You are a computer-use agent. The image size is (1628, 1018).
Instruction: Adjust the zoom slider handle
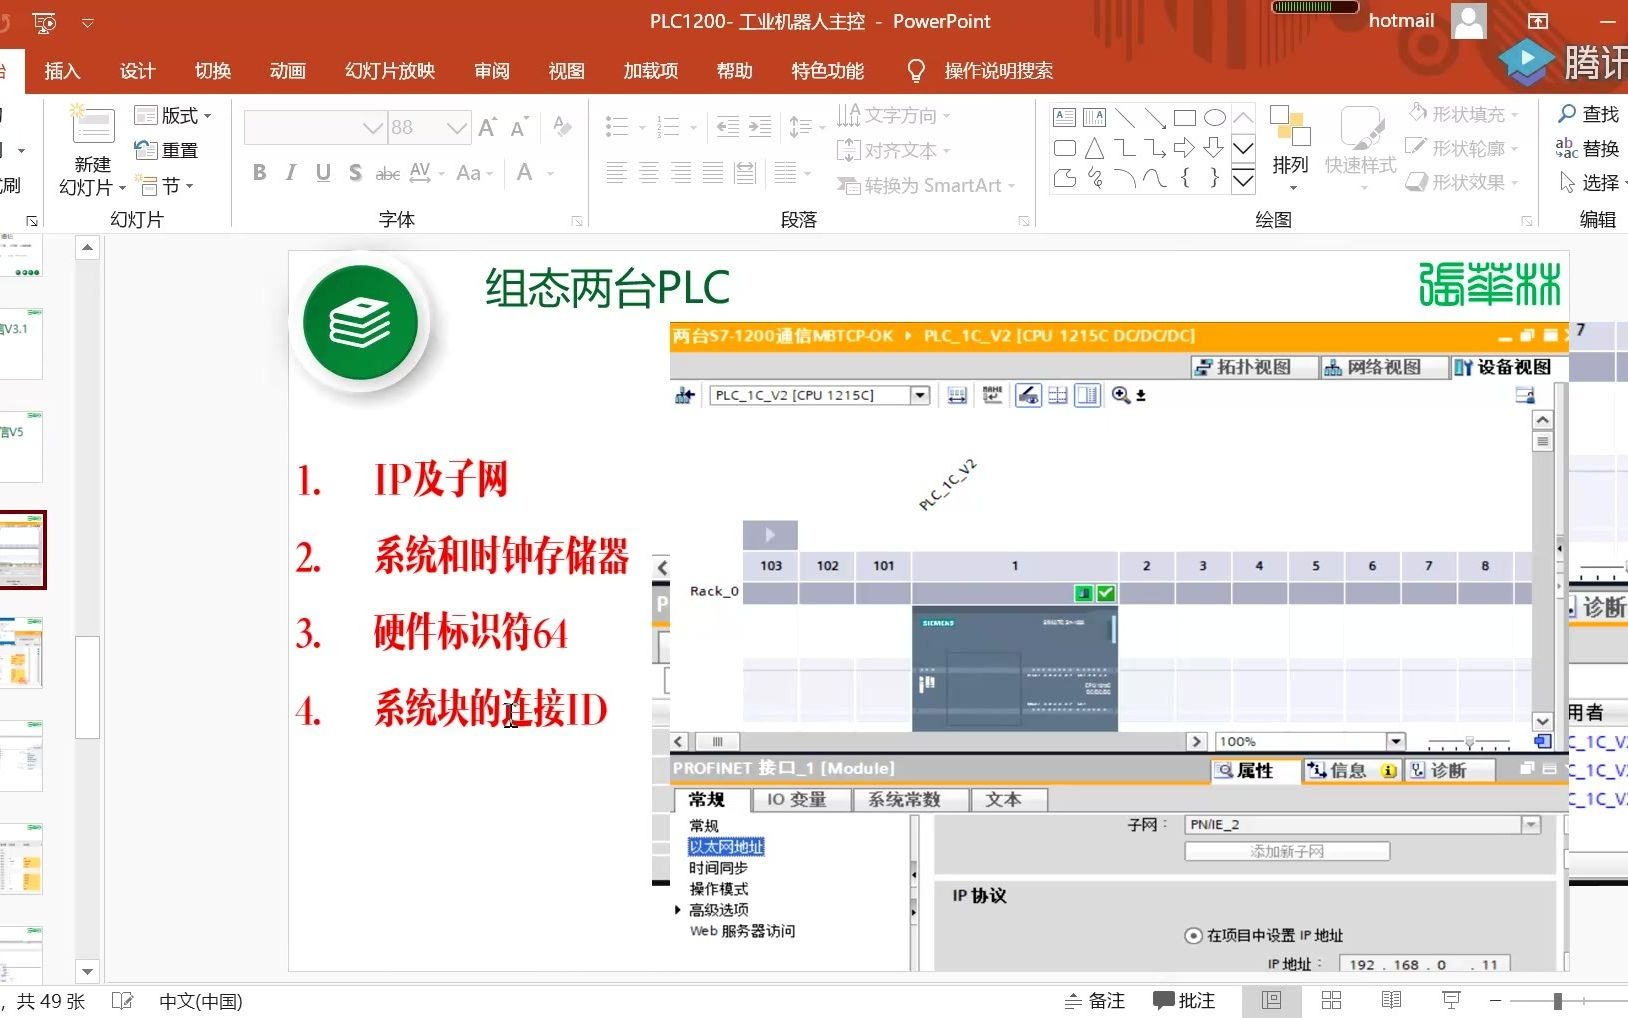[1558, 1001]
